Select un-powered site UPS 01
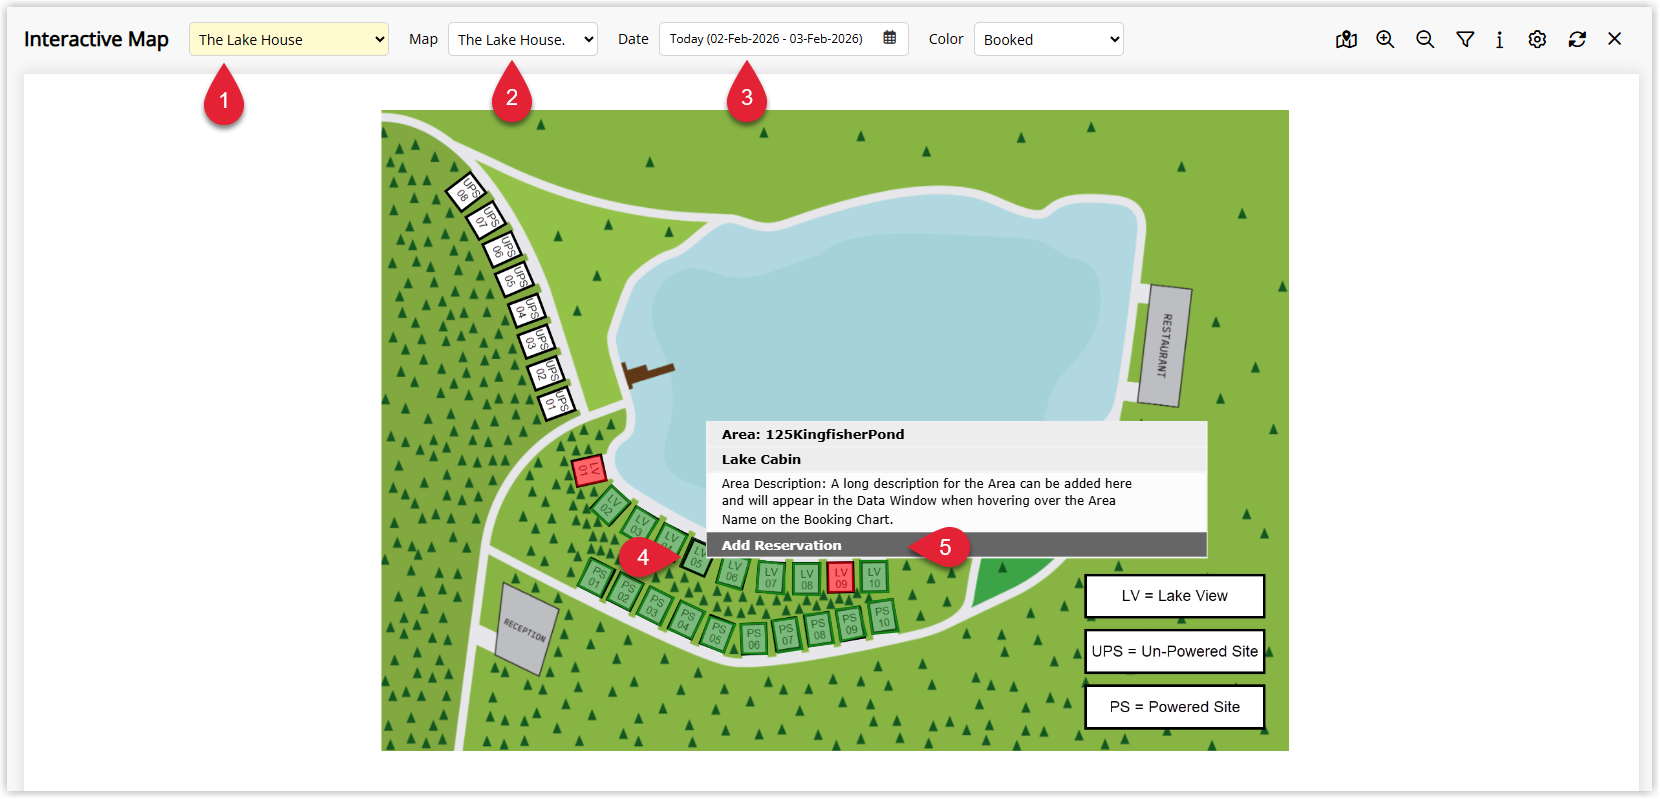The height and width of the screenshot is (799, 1660). (x=556, y=404)
